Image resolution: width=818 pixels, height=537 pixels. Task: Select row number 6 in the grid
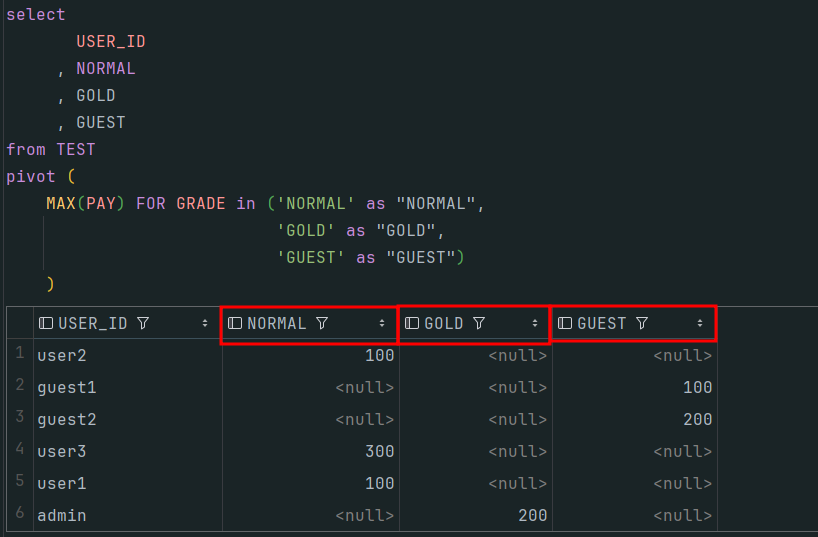point(20,512)
